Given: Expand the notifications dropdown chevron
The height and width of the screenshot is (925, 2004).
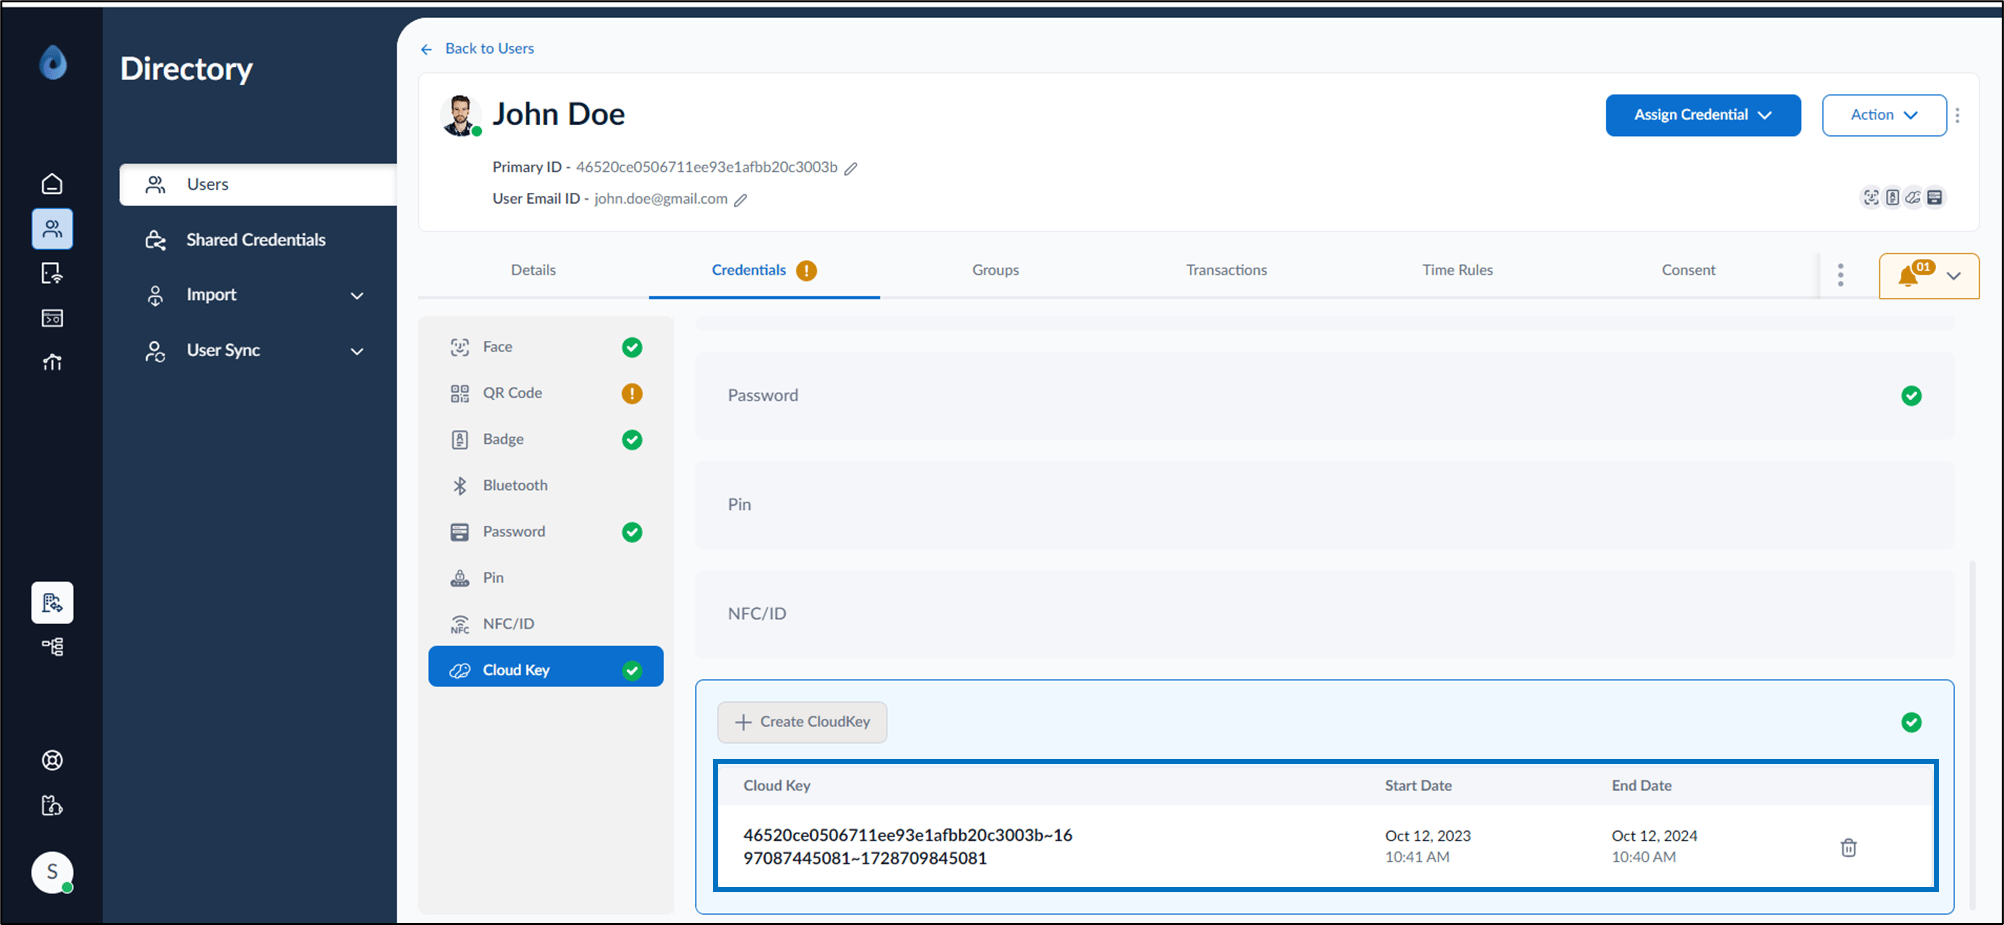Looking at the screenshot, I should tap(1954, 276).
